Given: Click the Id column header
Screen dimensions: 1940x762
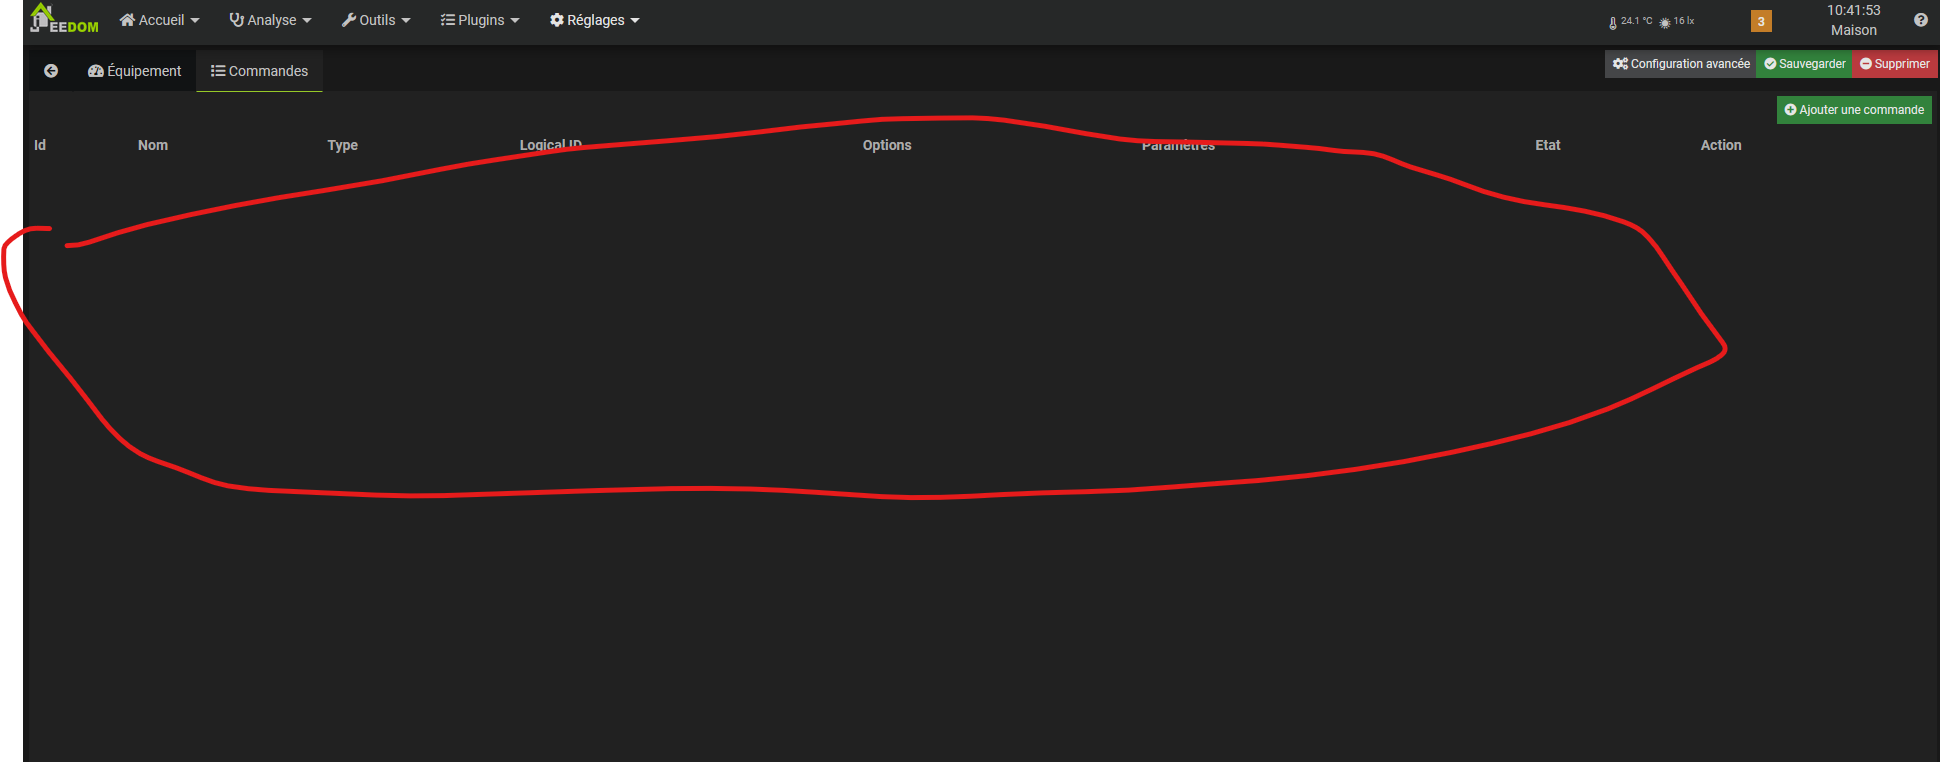Looking at the screenshot, I should point(40,145).
